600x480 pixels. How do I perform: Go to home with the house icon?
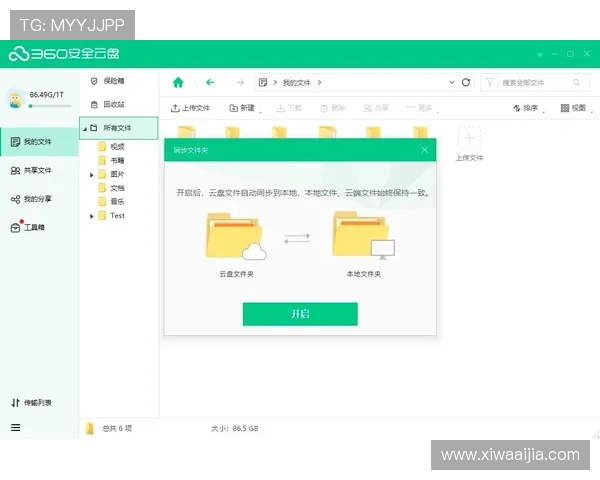coord(178,82)
